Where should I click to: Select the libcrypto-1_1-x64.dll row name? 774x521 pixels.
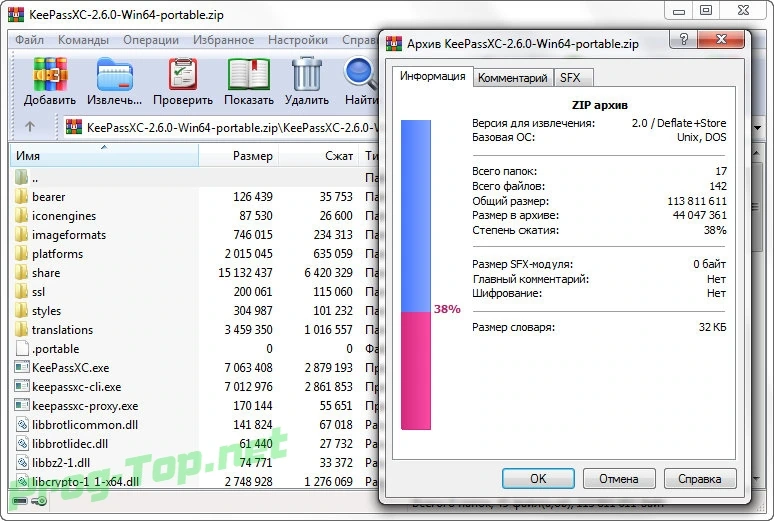pyautogui.click(x=85, y=481)
